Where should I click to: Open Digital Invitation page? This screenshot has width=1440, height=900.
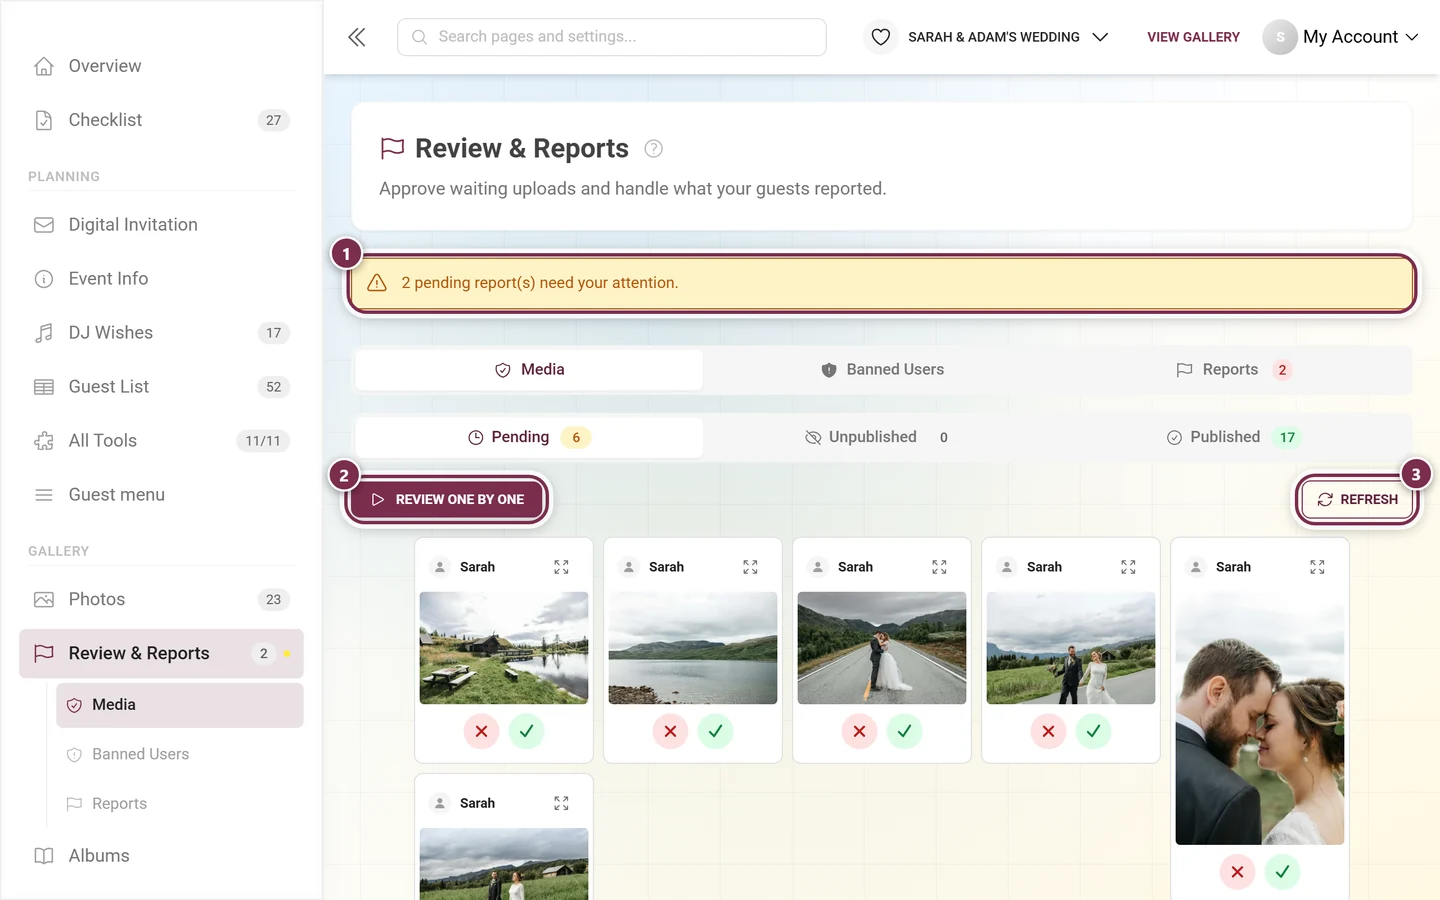[x=160, y=225]
